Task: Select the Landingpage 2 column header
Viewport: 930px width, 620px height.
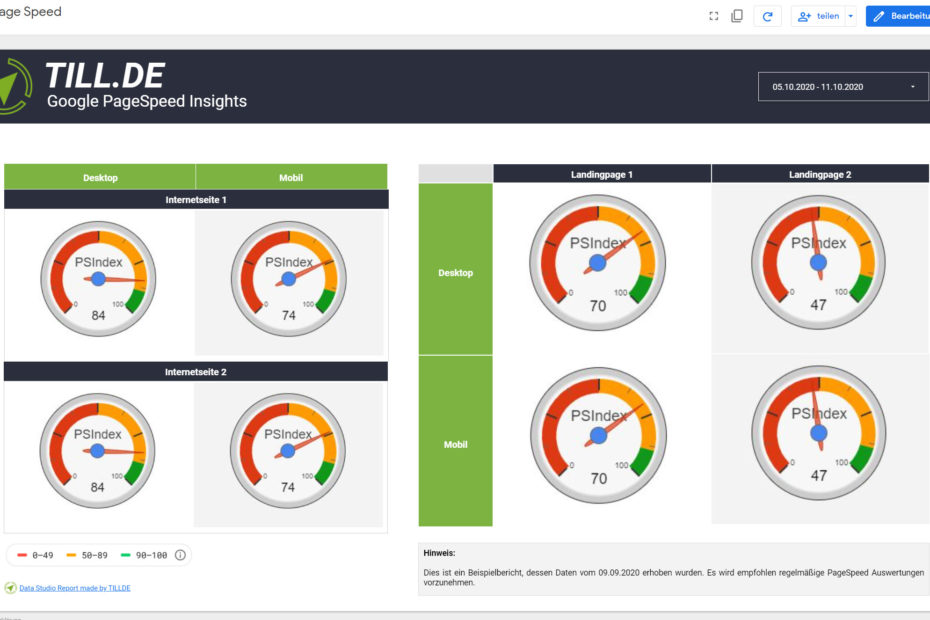Action: pyautogui.click(x=820, y=174)
